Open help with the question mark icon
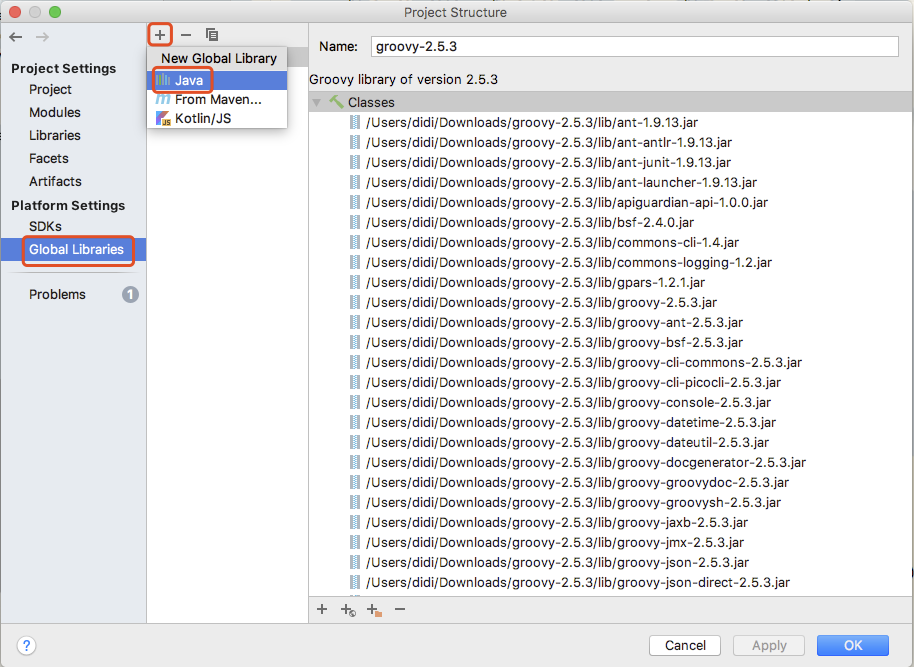This screenshot has width=914, height=667. (26, 645)
